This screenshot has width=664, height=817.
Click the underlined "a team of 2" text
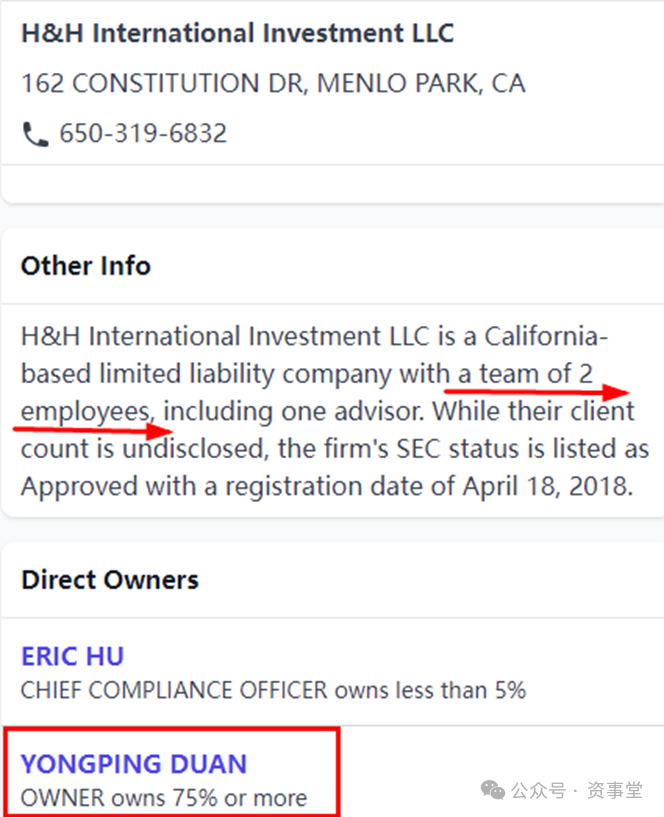[x=526, y=374]
